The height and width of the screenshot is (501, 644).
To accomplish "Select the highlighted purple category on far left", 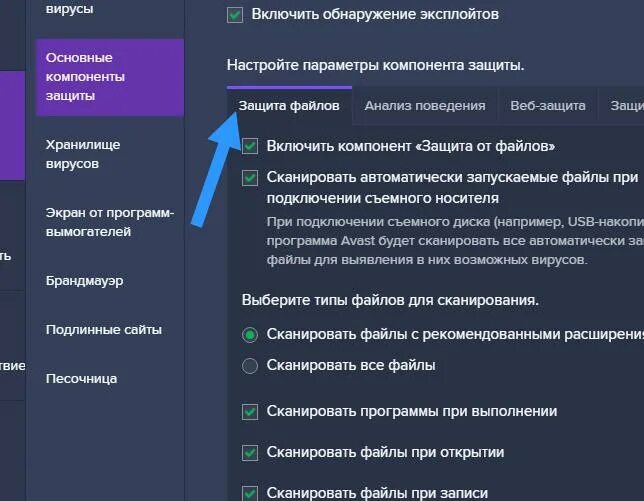I will pyautogui.click(x=12, y=125).
